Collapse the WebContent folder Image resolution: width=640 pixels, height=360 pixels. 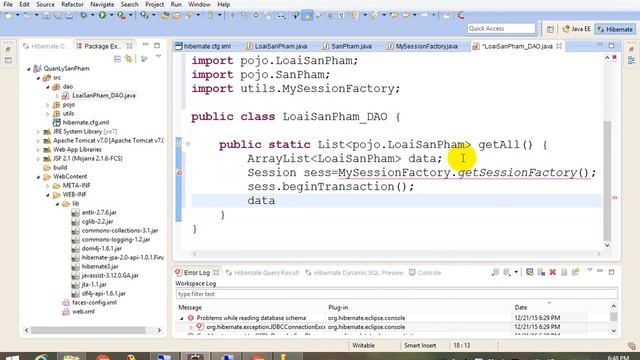pyautogui.click(x=38, y=177)
